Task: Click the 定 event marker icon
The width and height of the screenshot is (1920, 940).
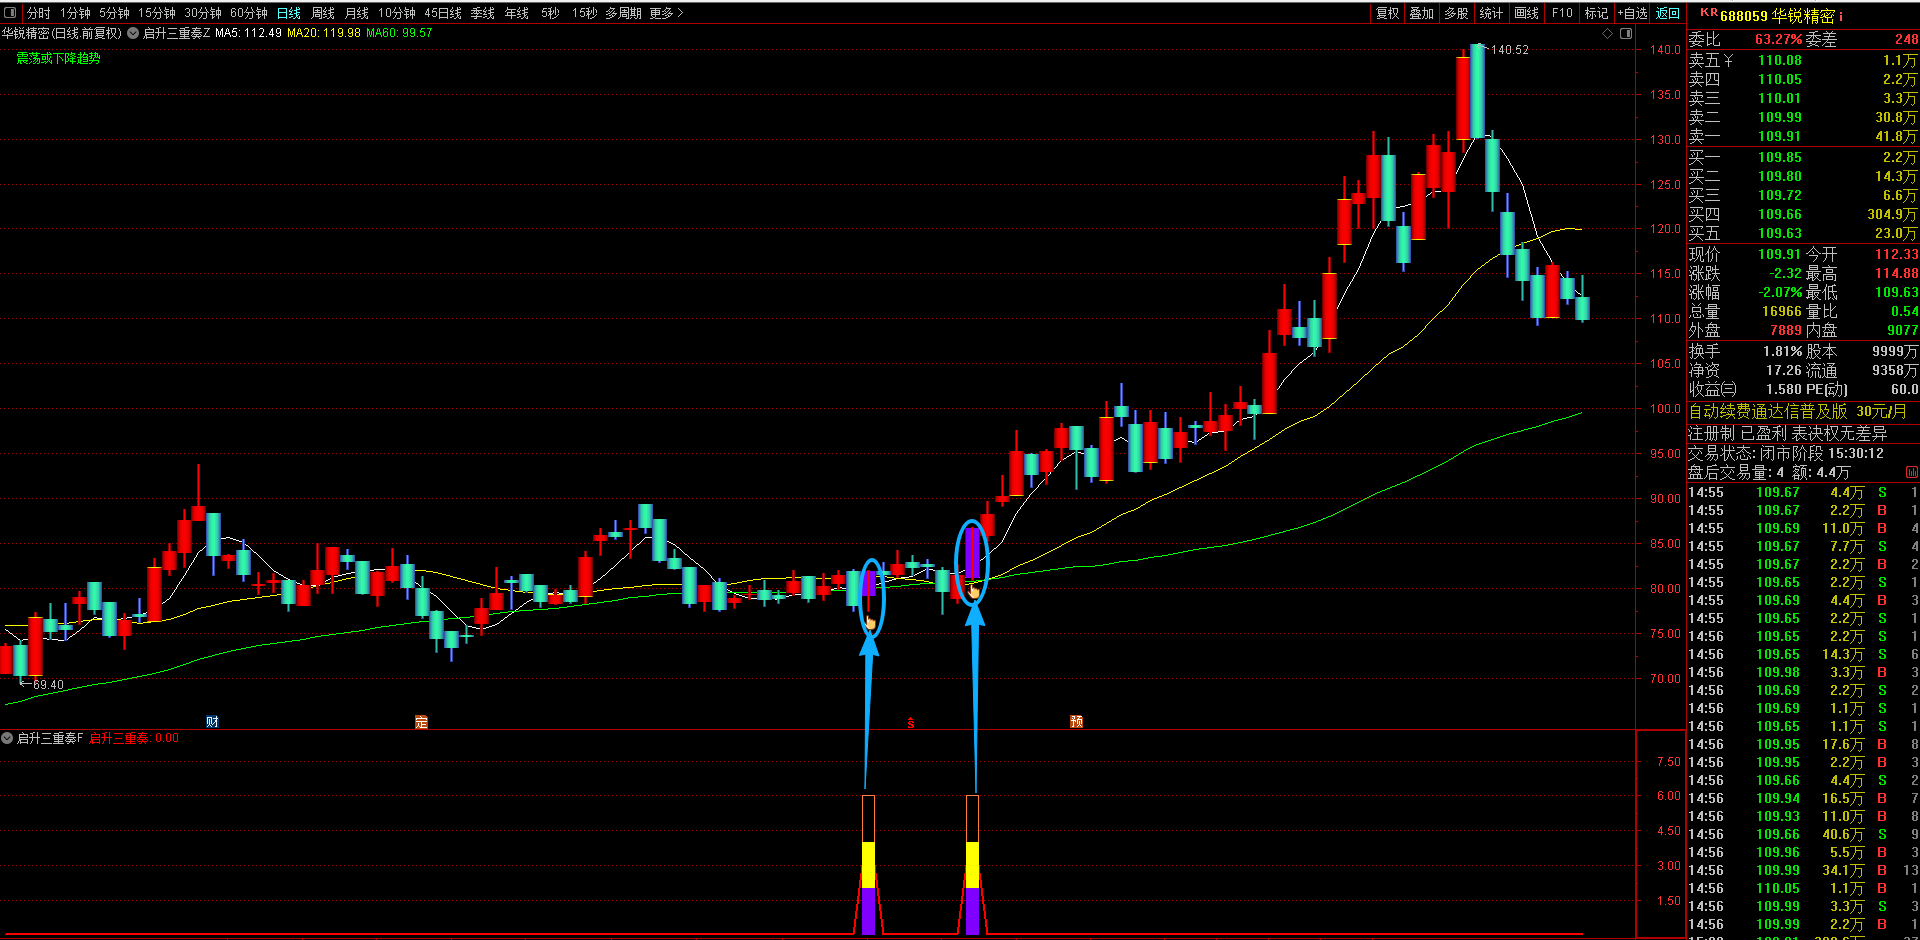Action: tap(421, 722)
